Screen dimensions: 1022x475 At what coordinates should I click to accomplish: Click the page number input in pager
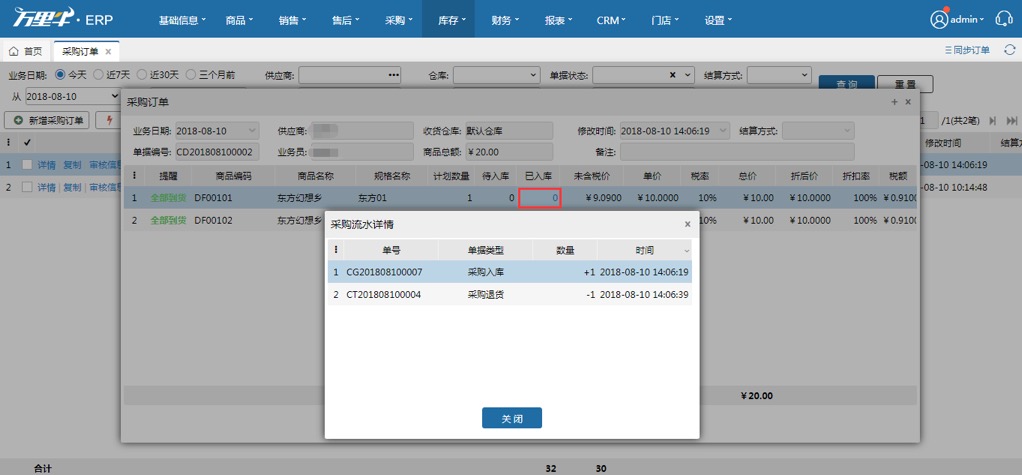pyautogui.click(x=928, y=121)
